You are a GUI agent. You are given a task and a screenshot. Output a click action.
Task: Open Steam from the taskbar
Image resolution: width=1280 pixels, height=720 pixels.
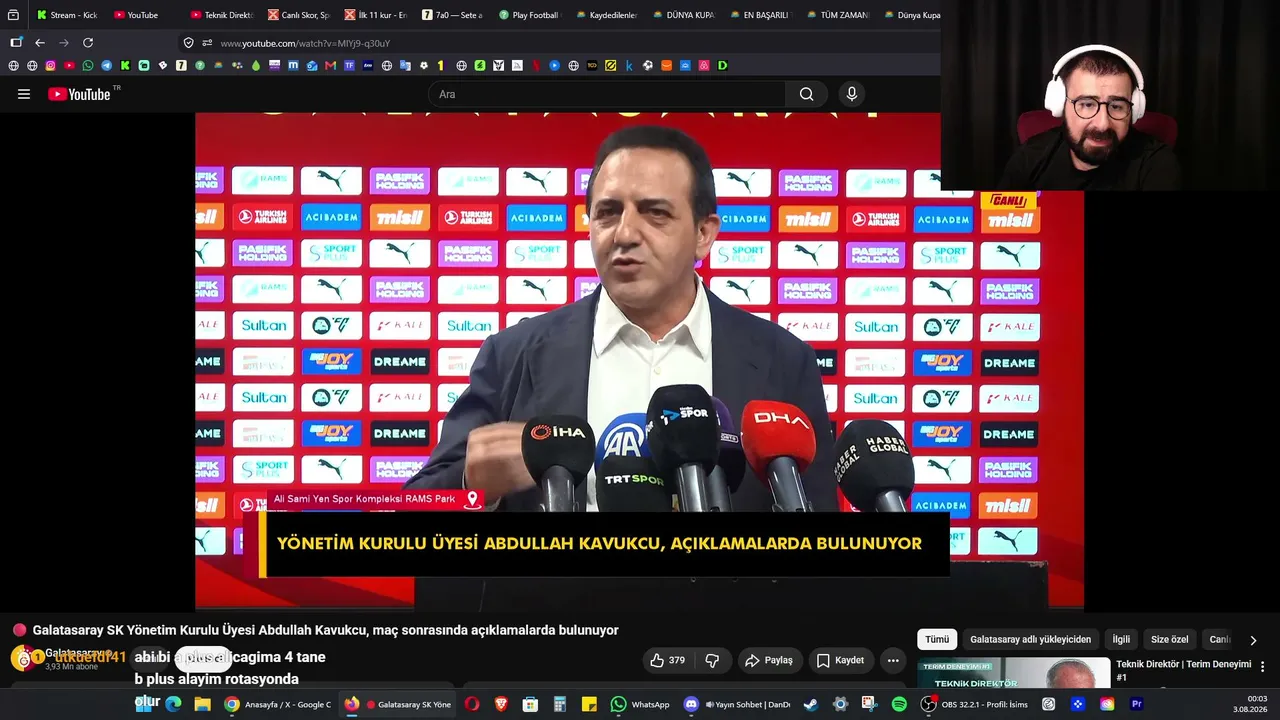point(810,704)
